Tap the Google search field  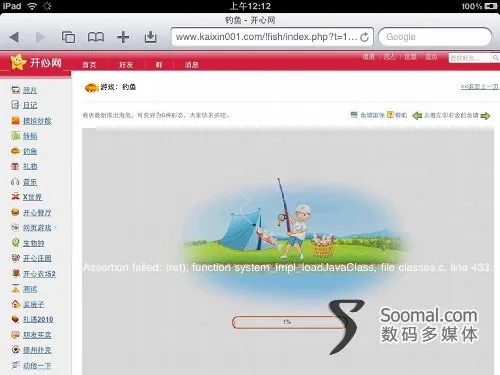coord(435,37)
